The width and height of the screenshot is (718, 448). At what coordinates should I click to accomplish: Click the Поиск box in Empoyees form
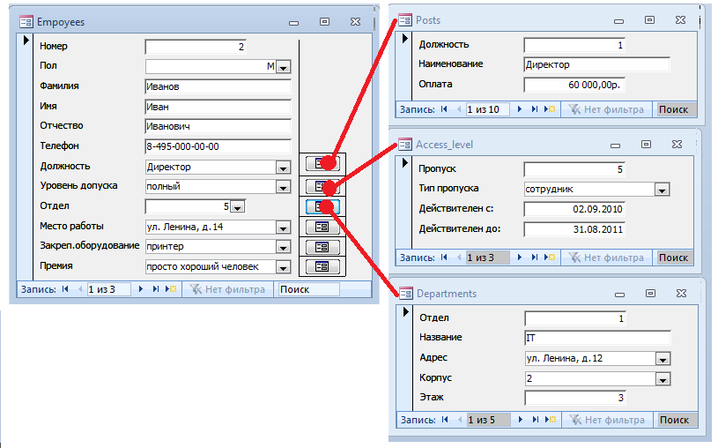point(308,289)
